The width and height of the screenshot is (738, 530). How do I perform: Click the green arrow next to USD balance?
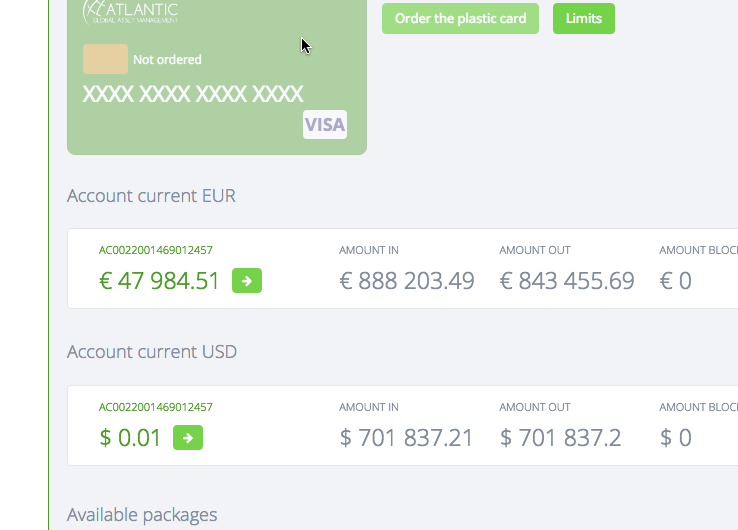pos(188,438)
